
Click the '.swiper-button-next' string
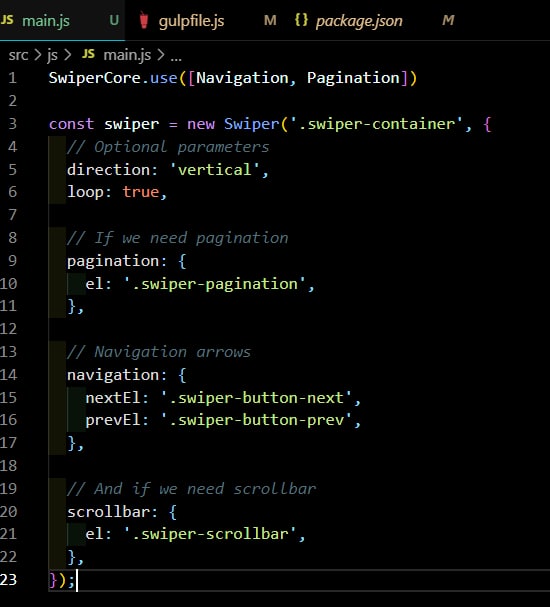click(256, 398)
